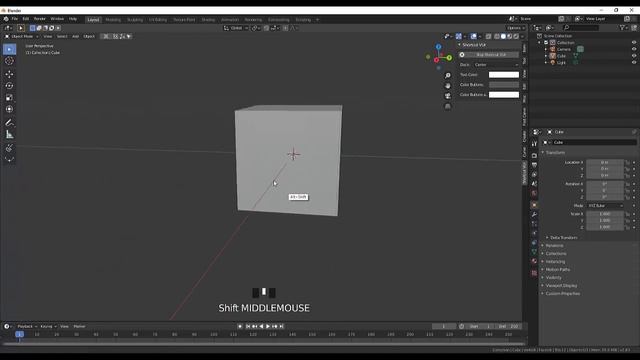Screen dimensions: 640x360
Task: Select the Move tool
Action: point(9,74)
